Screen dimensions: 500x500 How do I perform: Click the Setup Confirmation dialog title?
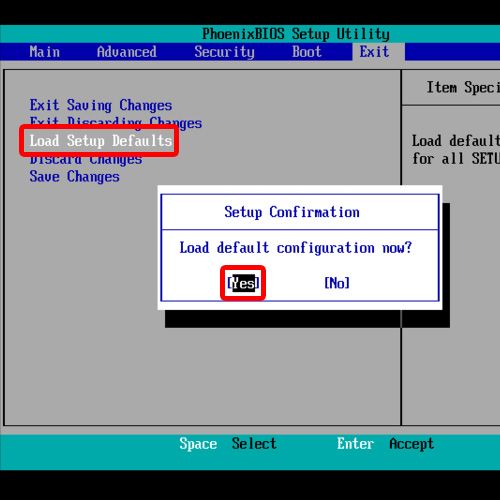(292, 212)
